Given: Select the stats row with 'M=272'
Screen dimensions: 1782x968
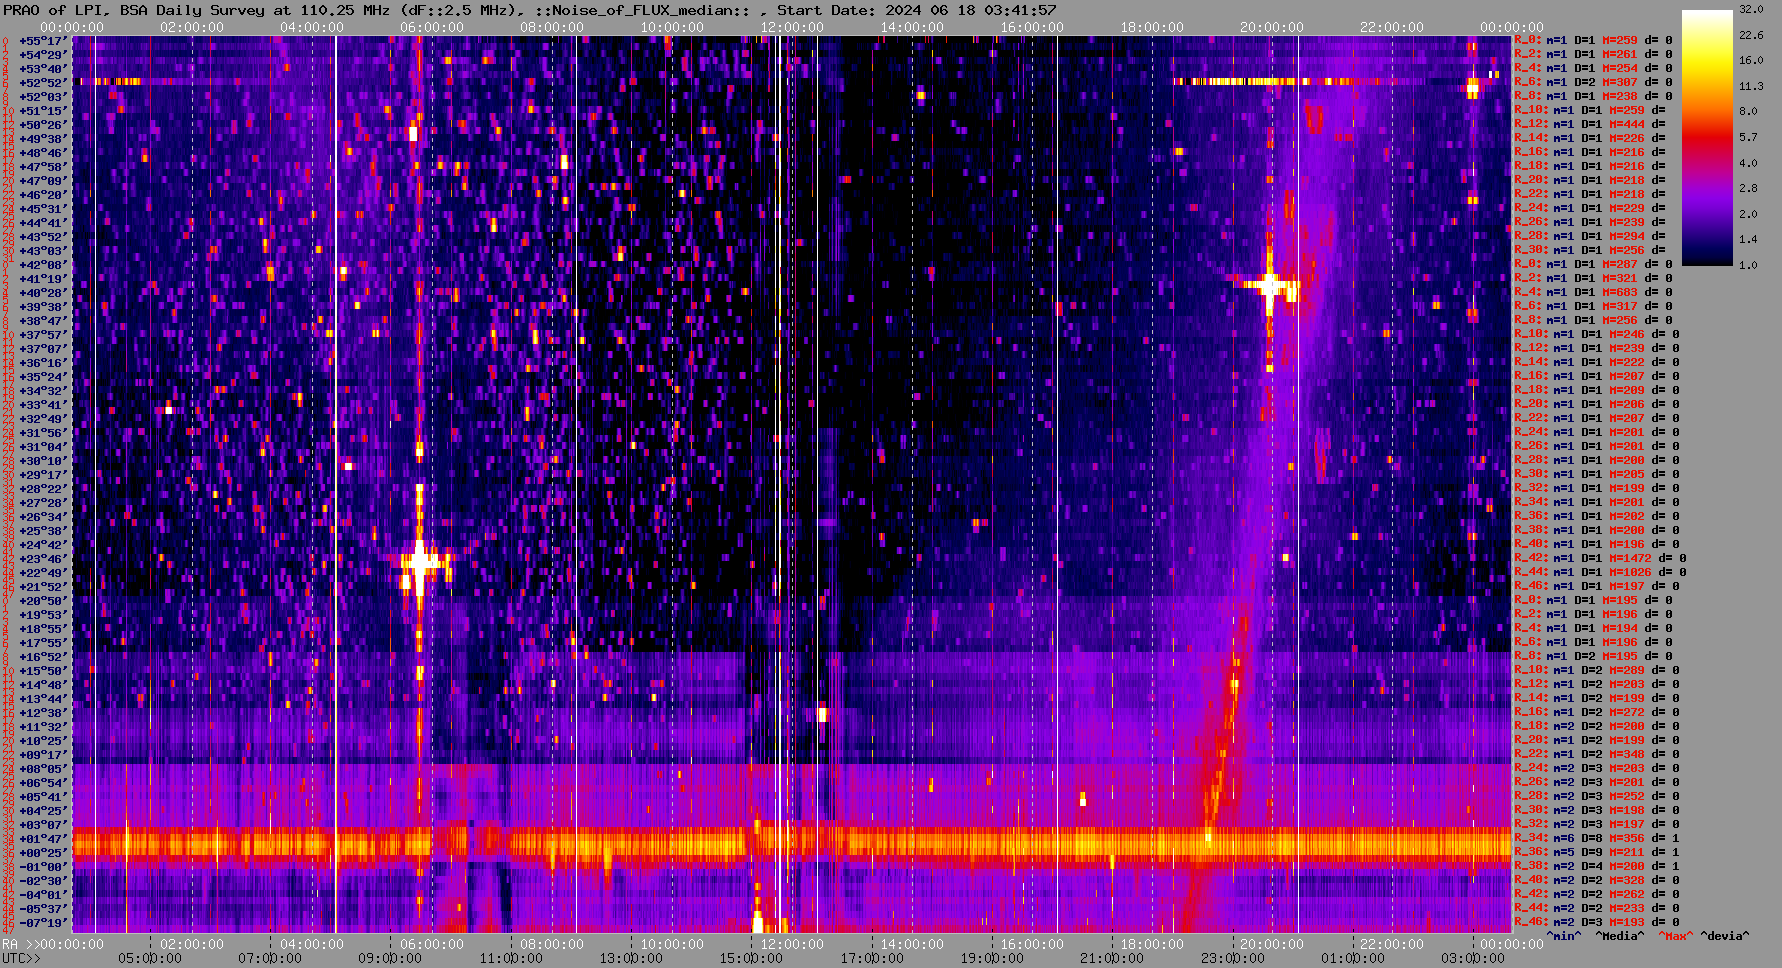Looking at the screenshot, I should point(1597,712).
